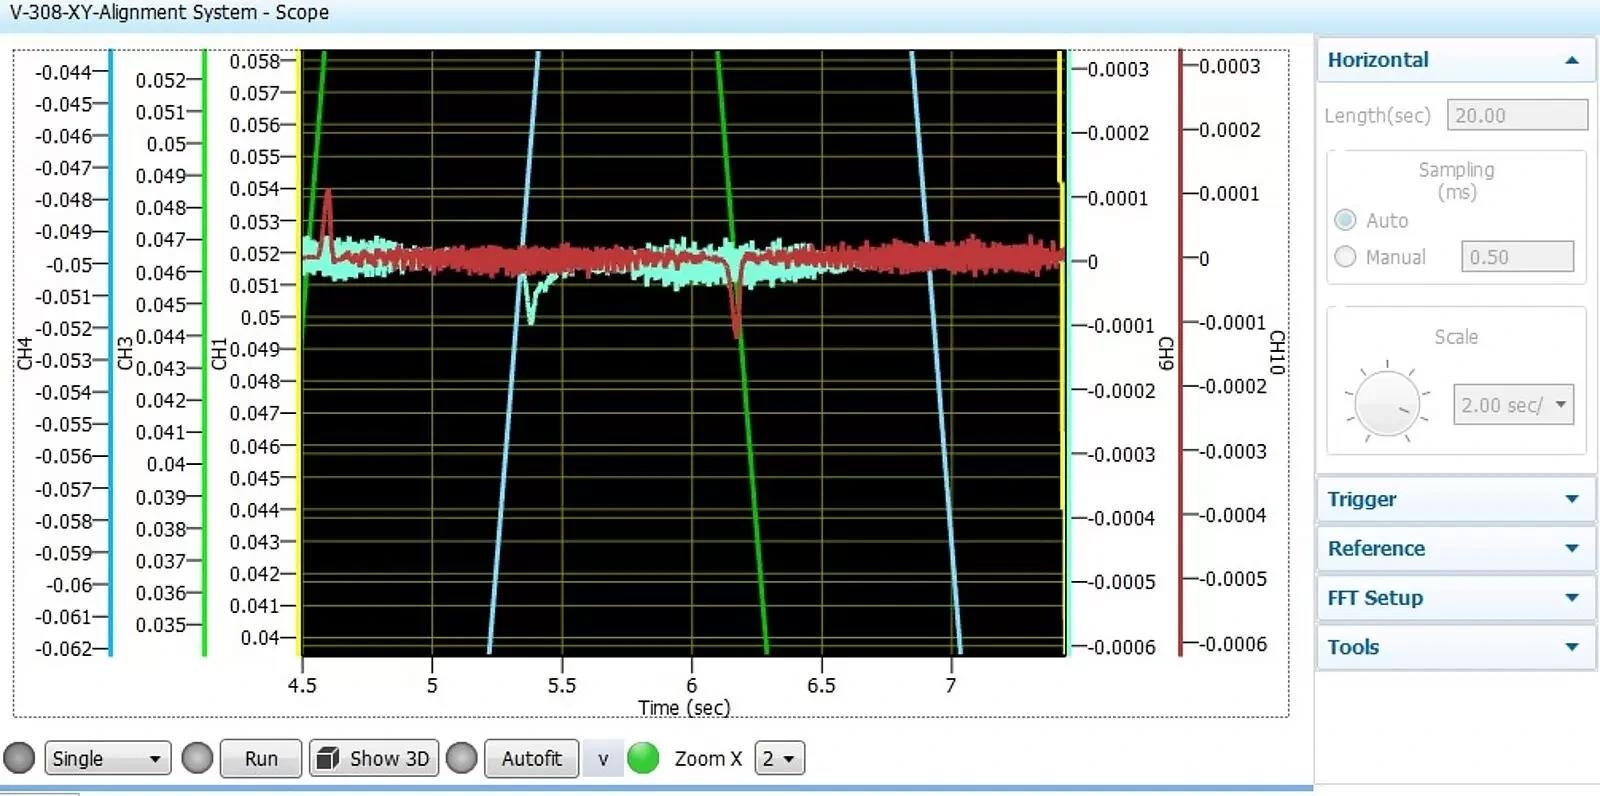This screenshot has width=1600, height=796.
Task: Click the 0.035 value on CH3 axis
Action: 161,625
